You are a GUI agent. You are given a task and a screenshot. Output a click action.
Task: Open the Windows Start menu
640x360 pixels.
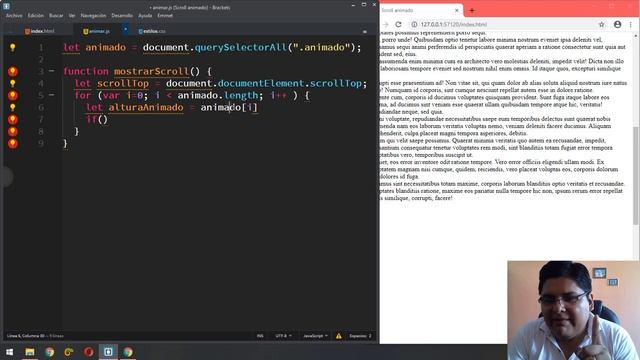(9, 352)
